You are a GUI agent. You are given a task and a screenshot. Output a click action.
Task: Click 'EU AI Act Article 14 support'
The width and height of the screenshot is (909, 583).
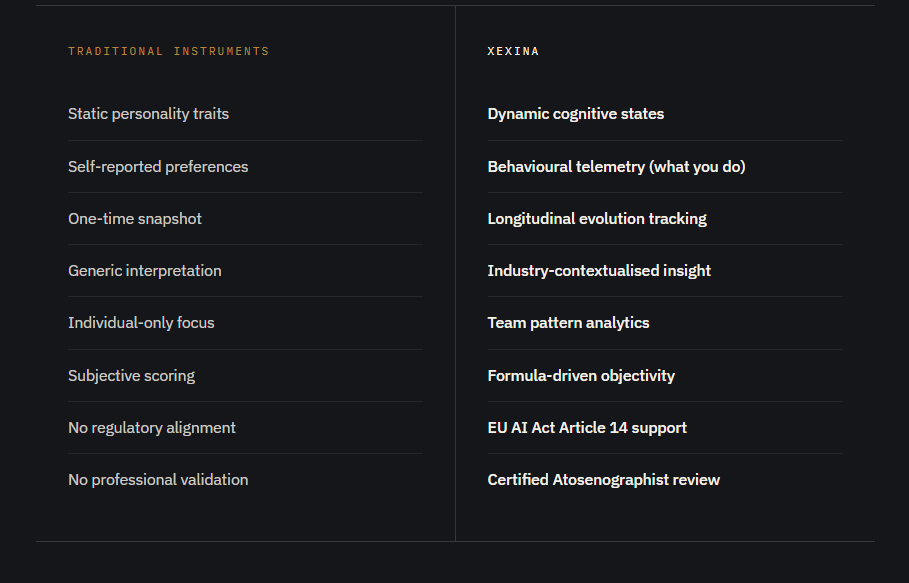click(587, 428)
